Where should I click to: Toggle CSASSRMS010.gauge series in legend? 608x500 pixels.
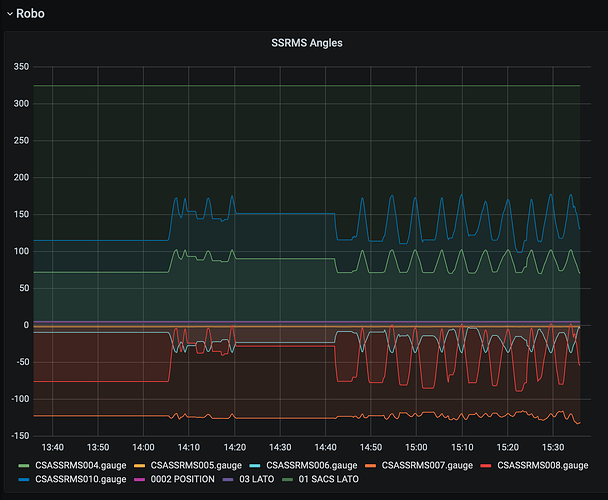click(x=81, y=479)
